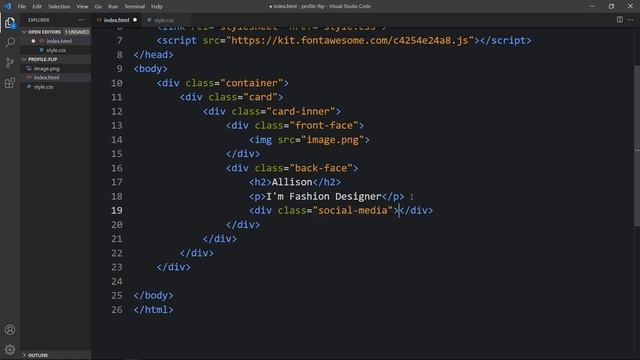Click the "1 UNSAVED" badge

point(77,32)
